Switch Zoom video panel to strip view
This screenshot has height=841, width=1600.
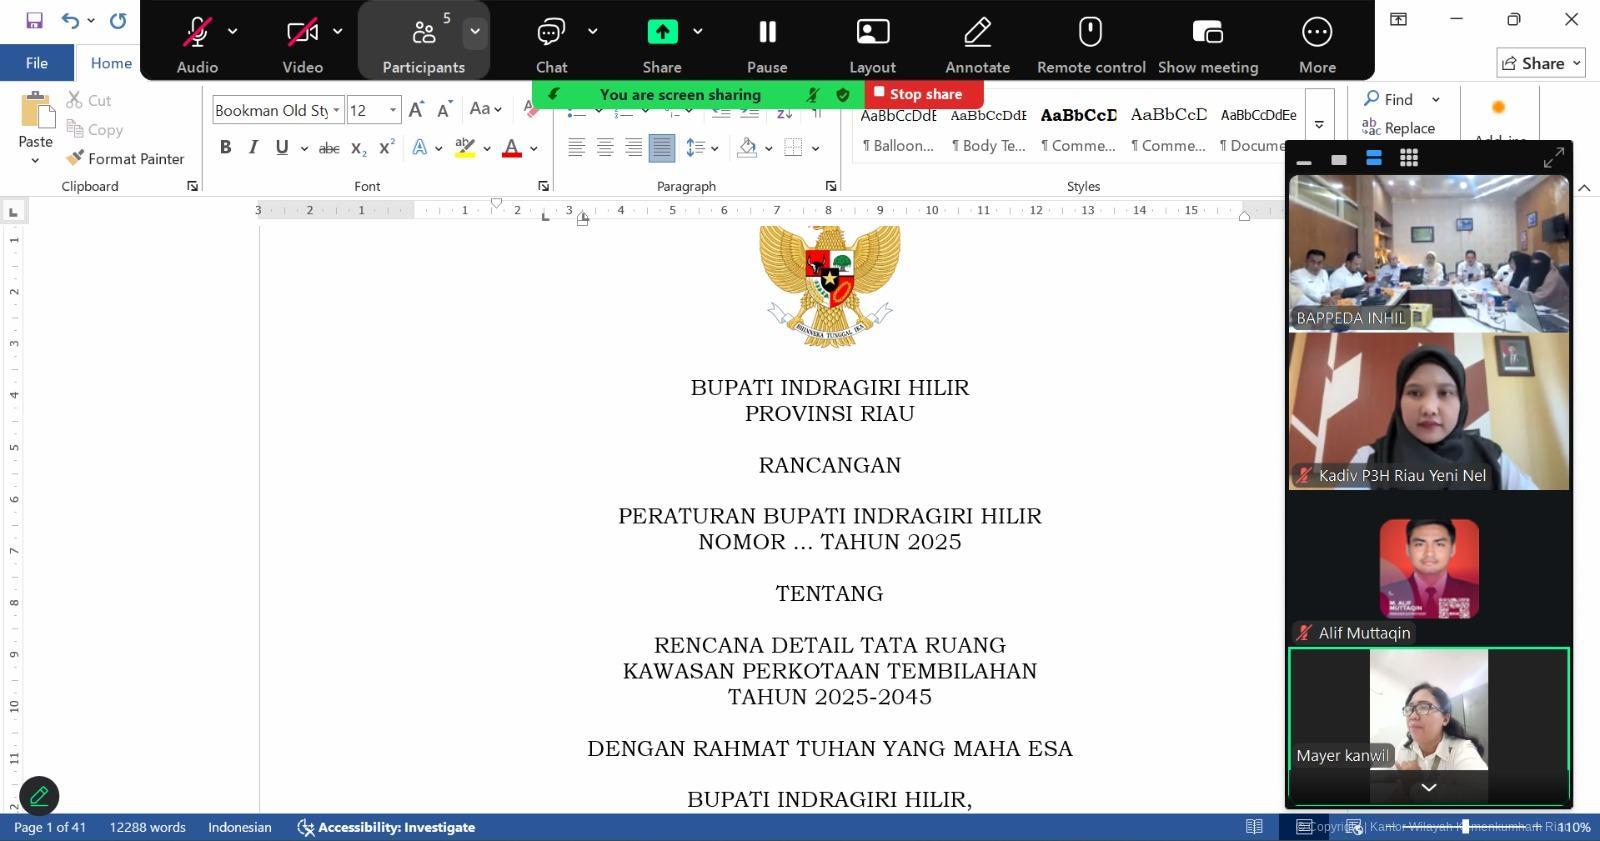pyautogui.click(x=1374, y=158)
